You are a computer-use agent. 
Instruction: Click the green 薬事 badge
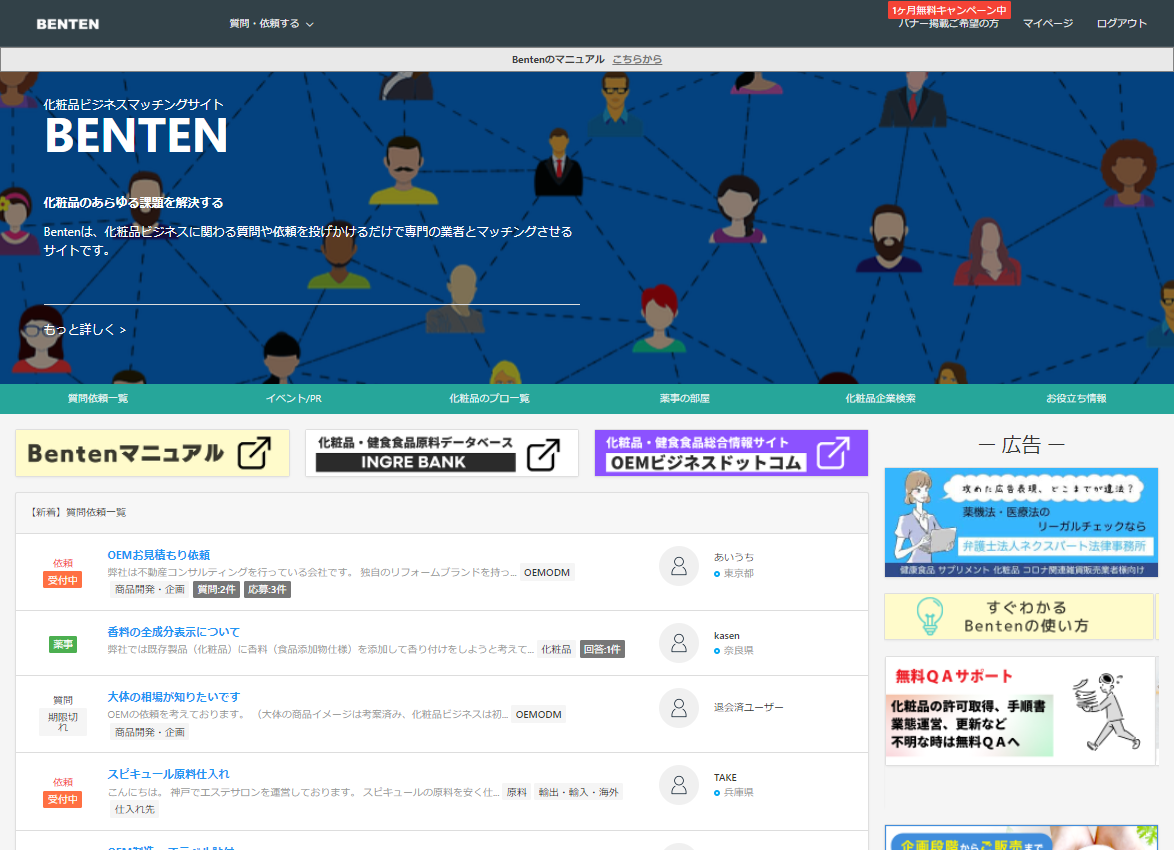point(63,644)
